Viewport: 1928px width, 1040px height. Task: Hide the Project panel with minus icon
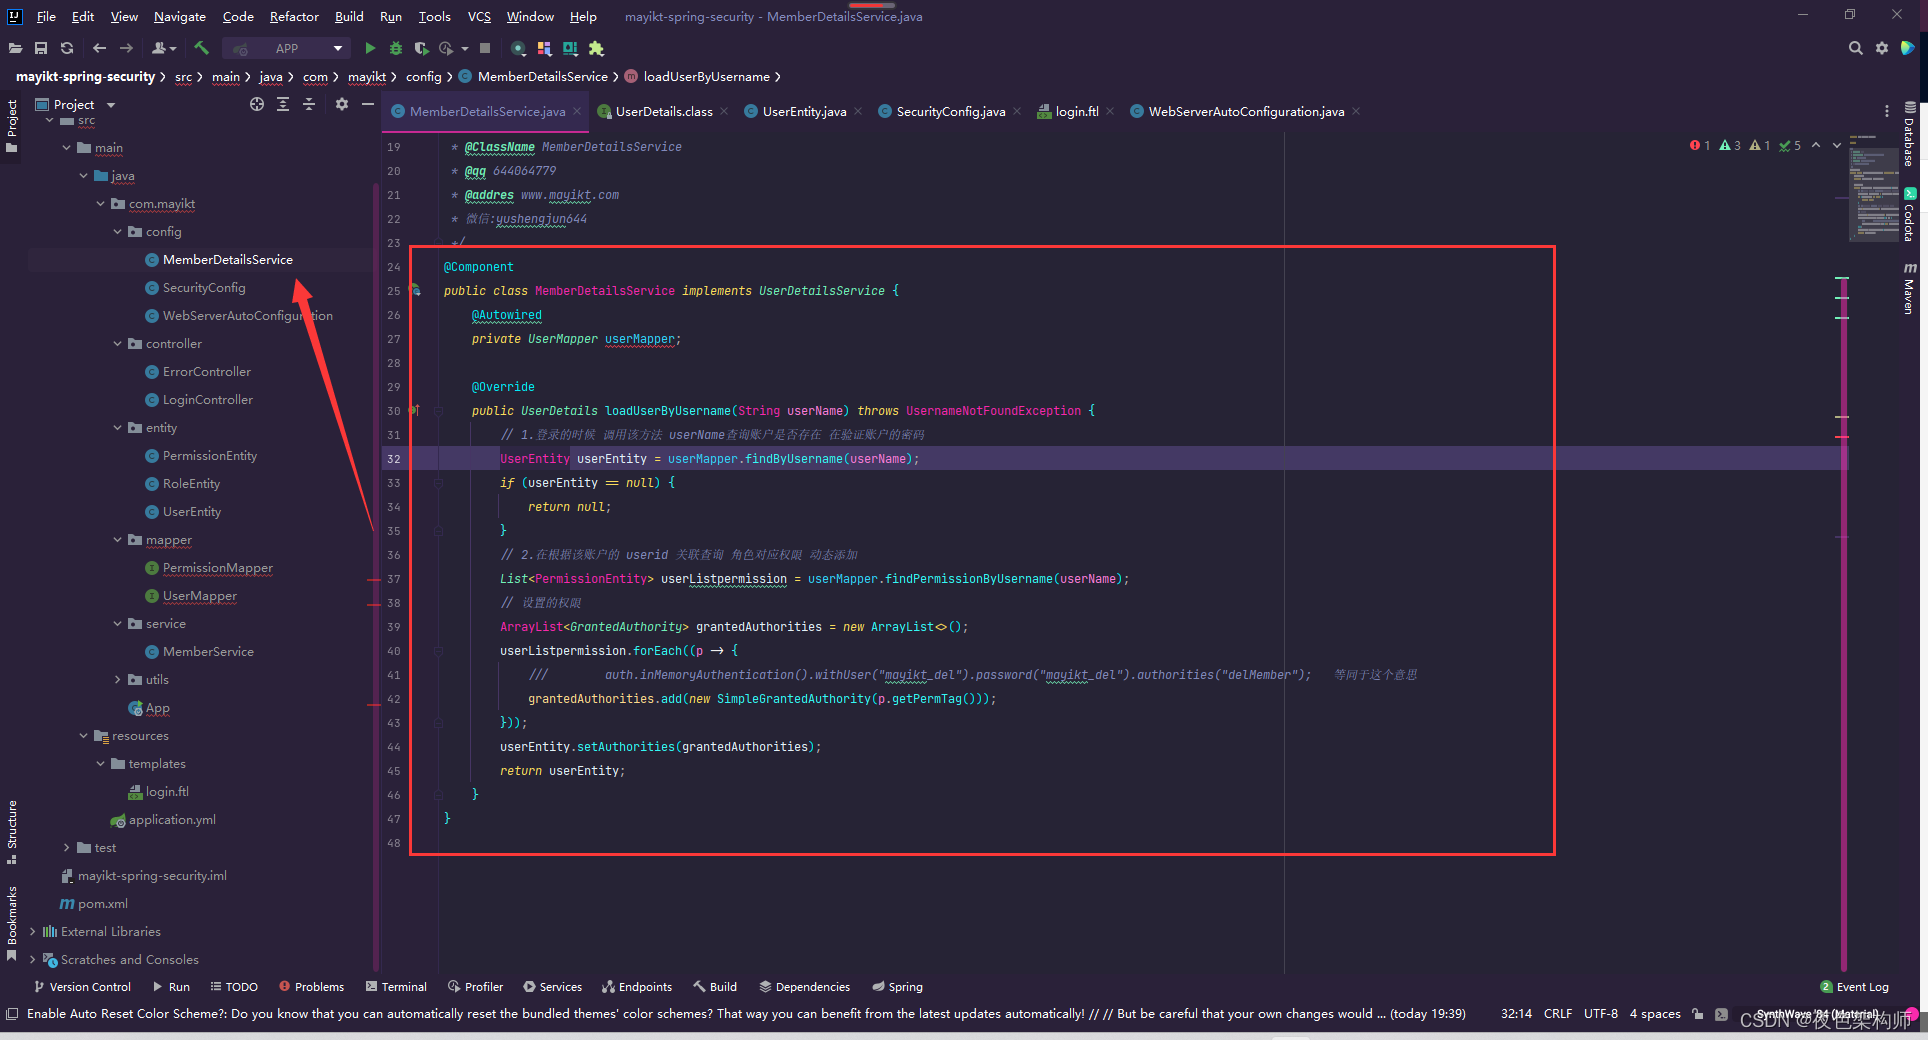(368, 104)
